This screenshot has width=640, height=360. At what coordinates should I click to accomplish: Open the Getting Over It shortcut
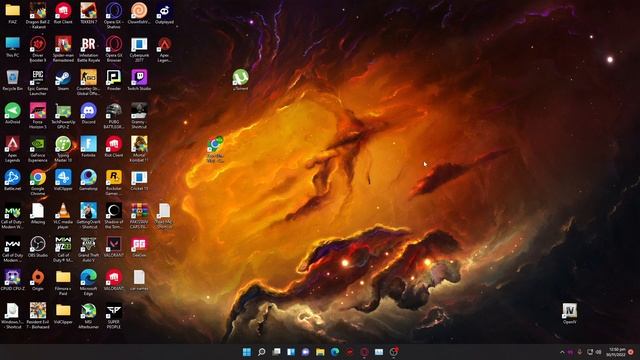click(x=89, y=216)
